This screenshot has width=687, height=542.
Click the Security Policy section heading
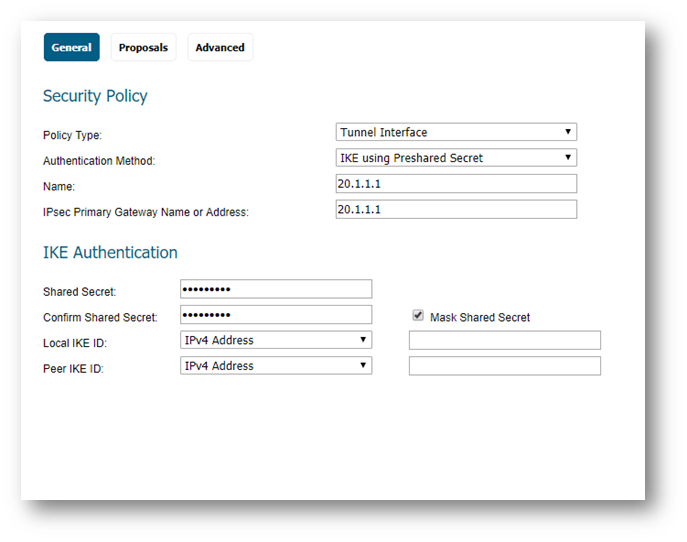(95, 97)
